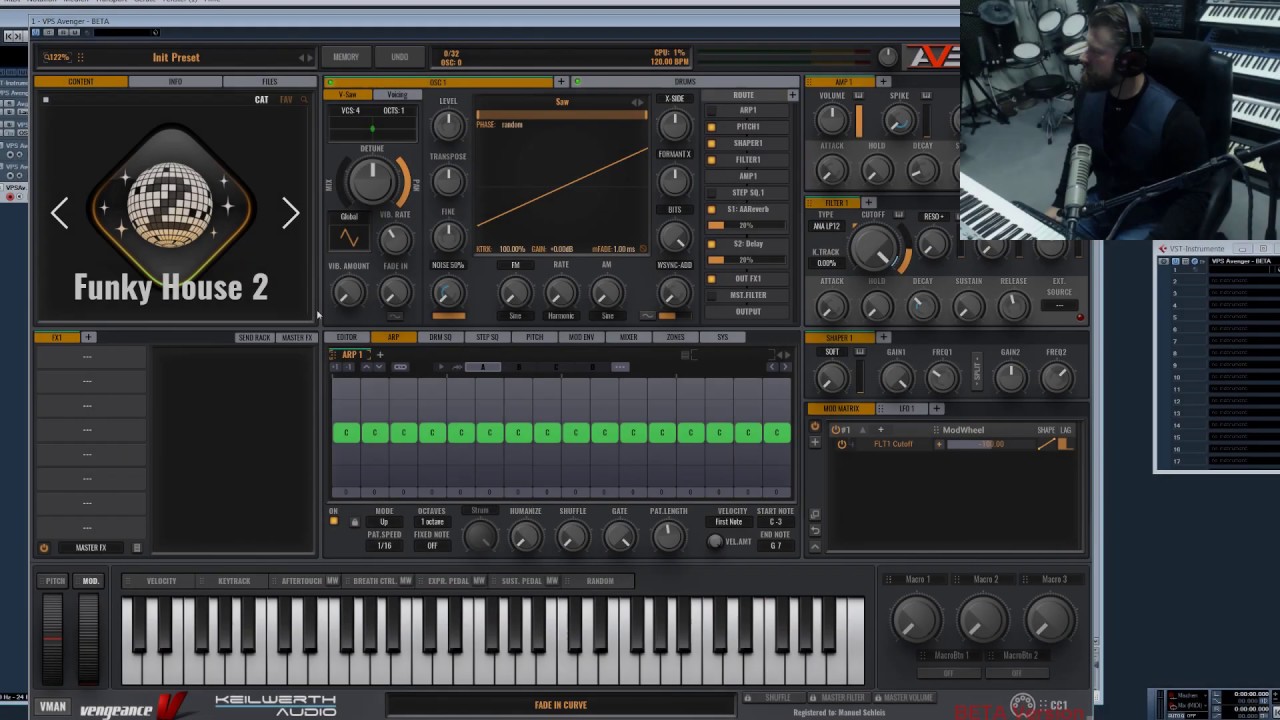Viewport: 1280px width, 720px height.
Task: Click the UNDO button in header
Action: pyautogui.click(x=399, y=57)
